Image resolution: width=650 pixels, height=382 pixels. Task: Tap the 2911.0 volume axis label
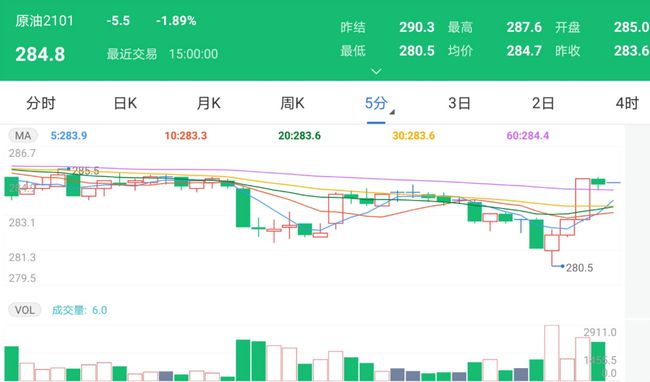point(600,332)
